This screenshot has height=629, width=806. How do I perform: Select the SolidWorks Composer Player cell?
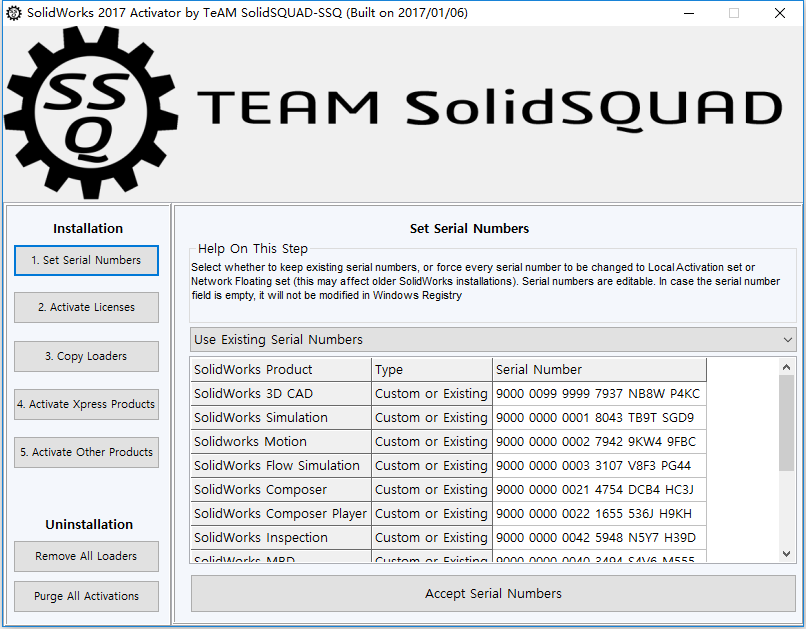click(281, 513)
